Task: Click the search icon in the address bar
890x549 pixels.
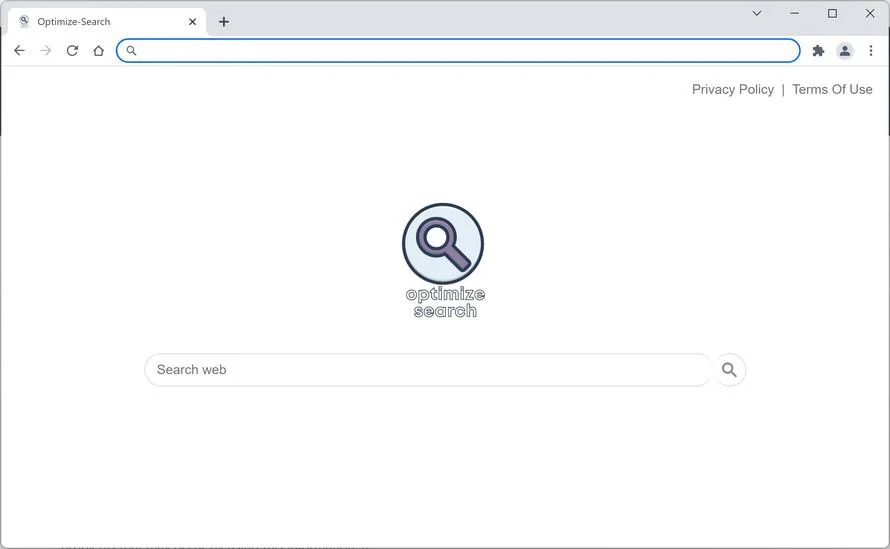Action: (131, 51)
